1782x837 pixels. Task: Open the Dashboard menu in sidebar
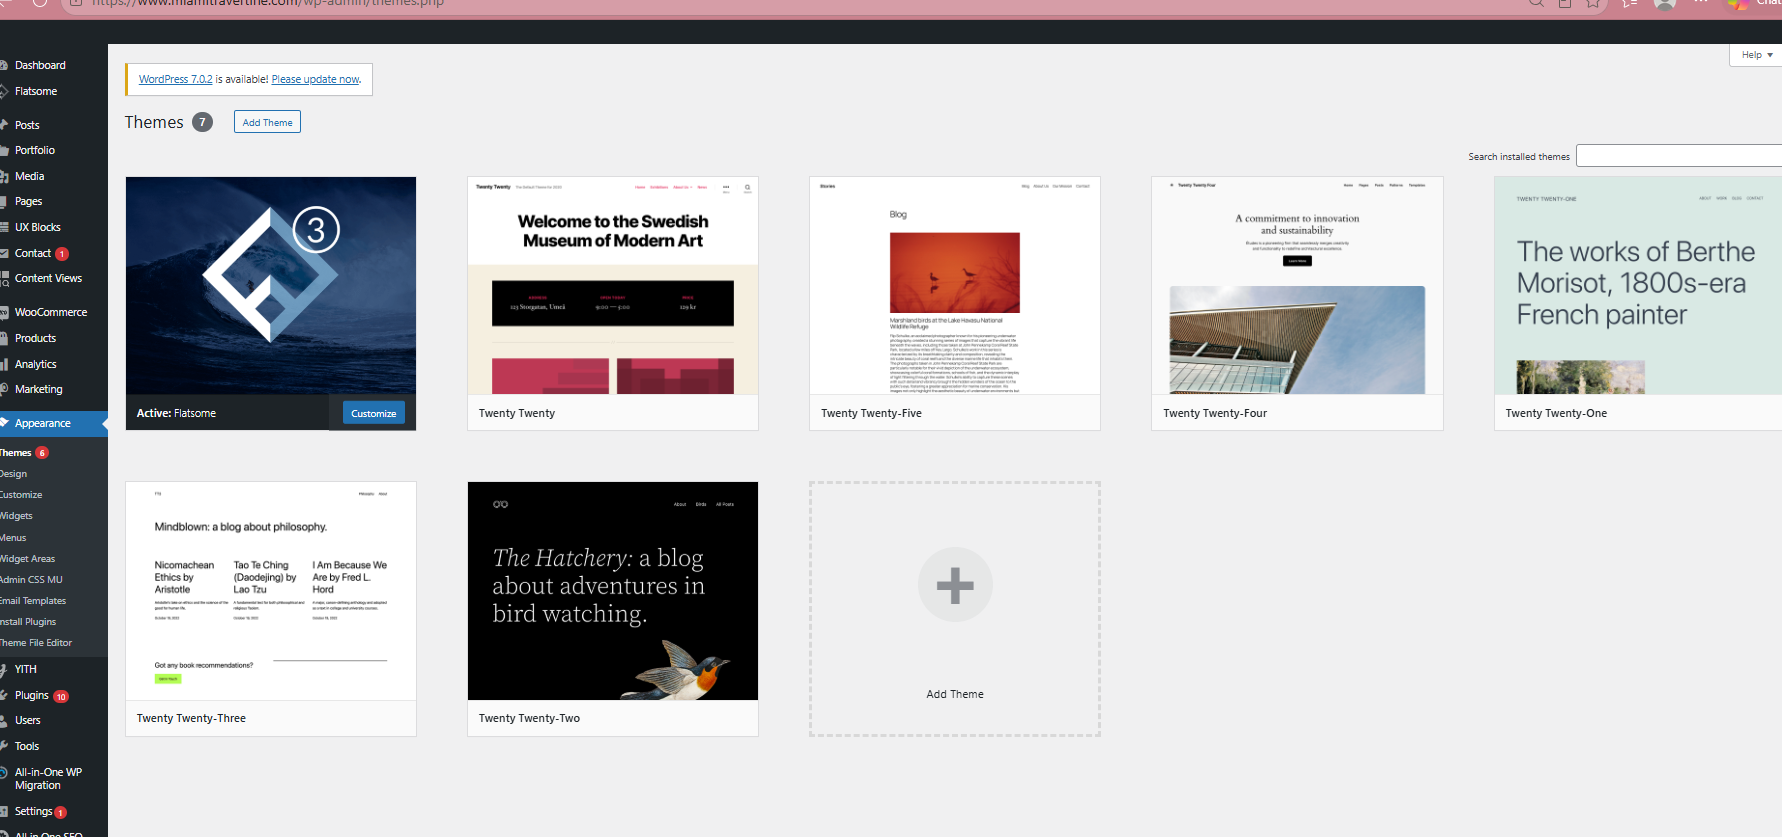pos(40,65)
